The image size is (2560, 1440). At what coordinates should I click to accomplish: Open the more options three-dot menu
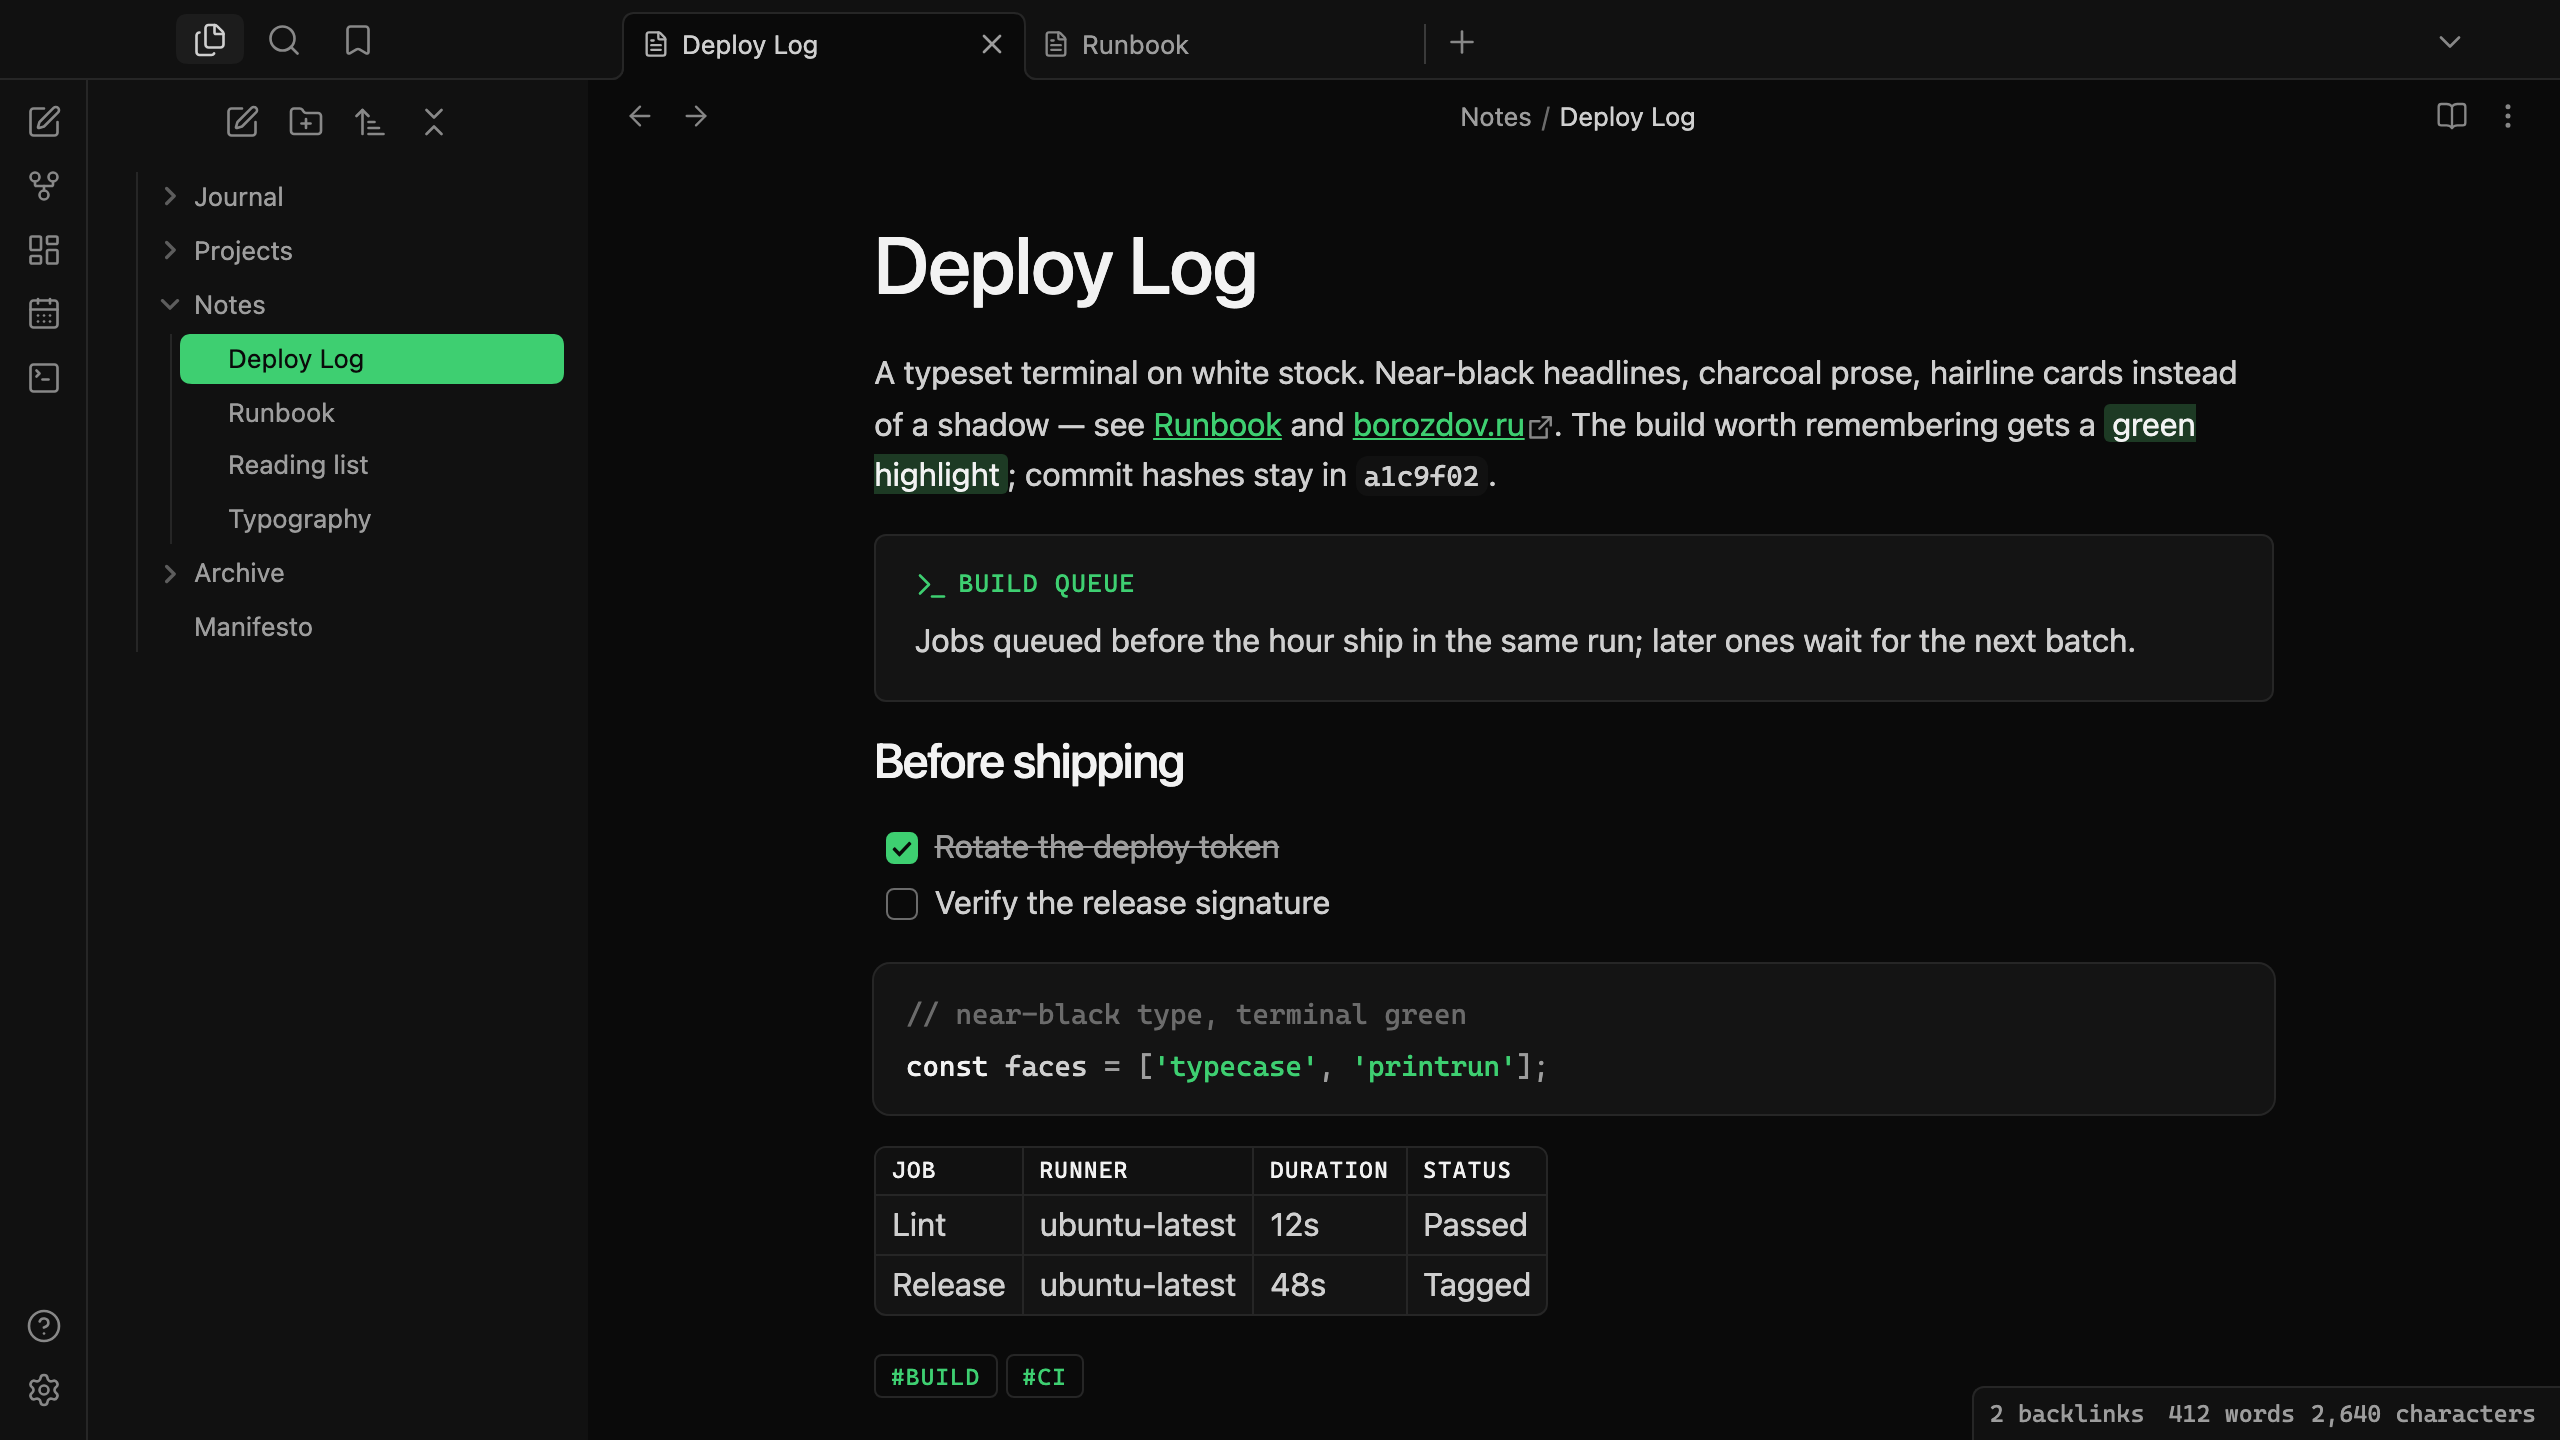2508,117
